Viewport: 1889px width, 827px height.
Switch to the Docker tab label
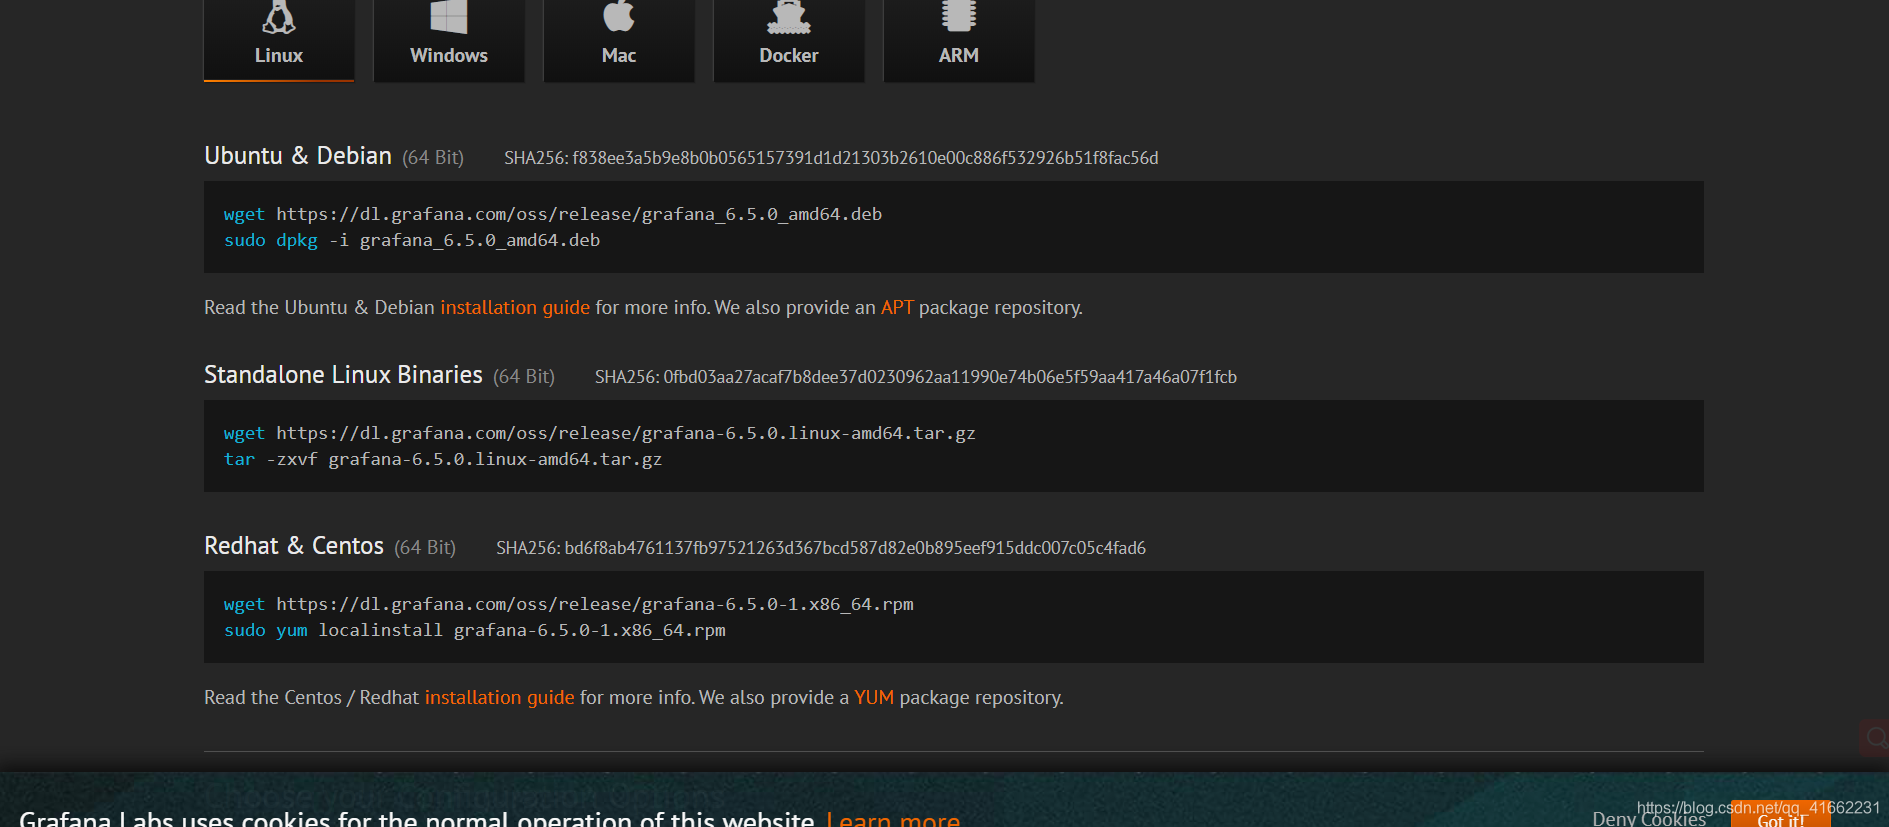pos(789,56)
